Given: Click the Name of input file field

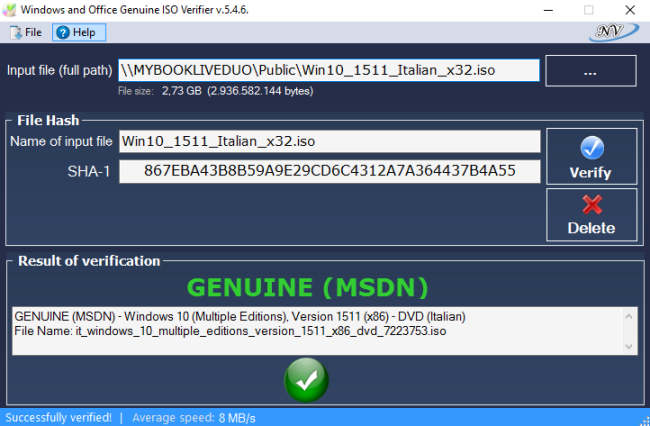Looking at the screenshot, I should 330,141.
